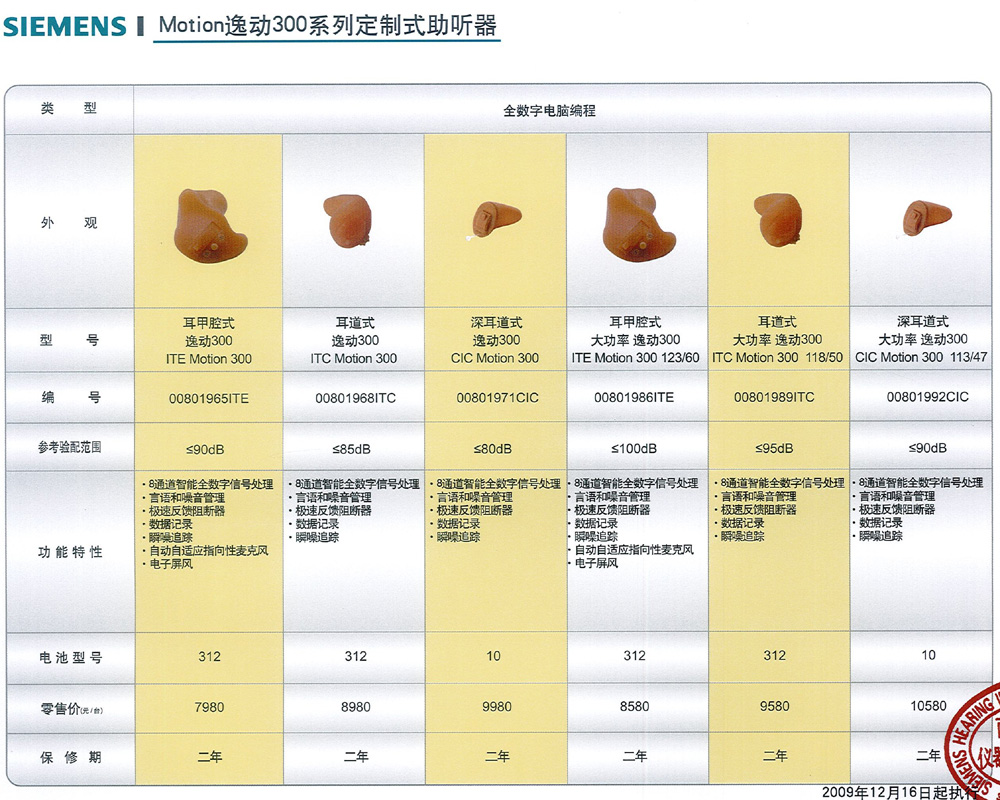The height and width of the screenshot is (800, 1000).
Task: Select the retail price "8980"
Action: point(355,707)
